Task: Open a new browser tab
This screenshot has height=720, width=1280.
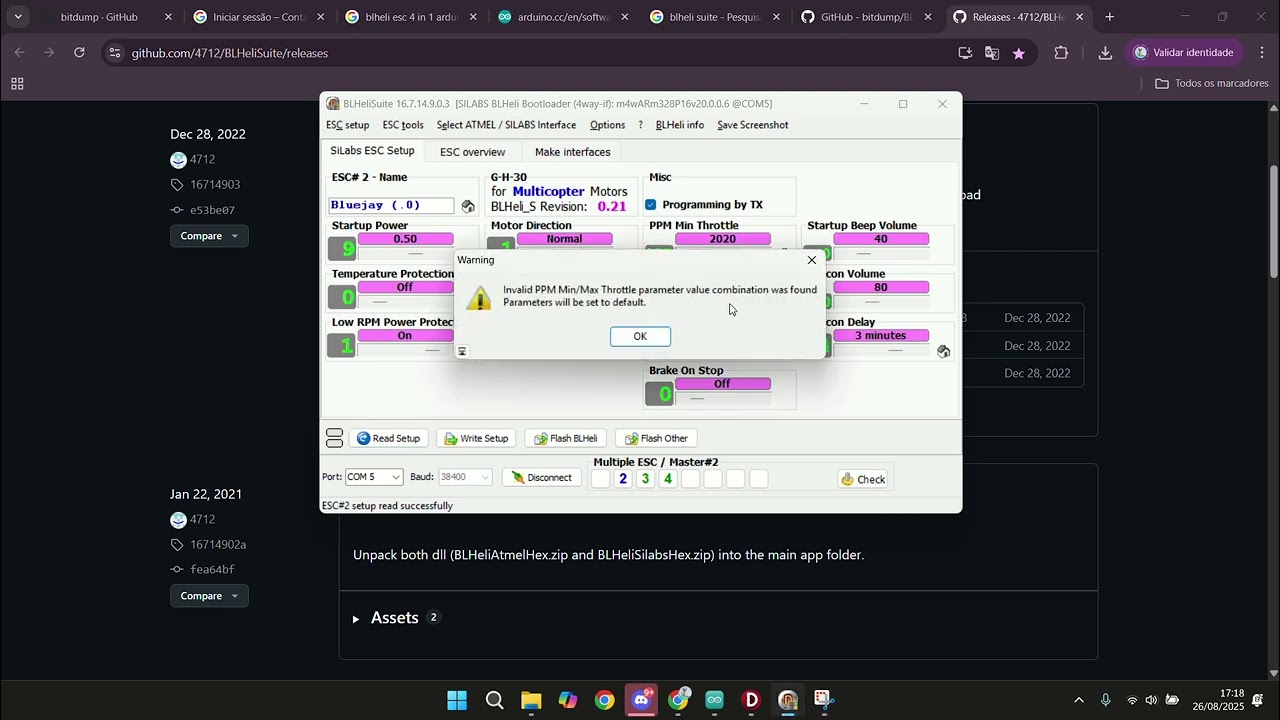Action: (x=1110, y=17)
